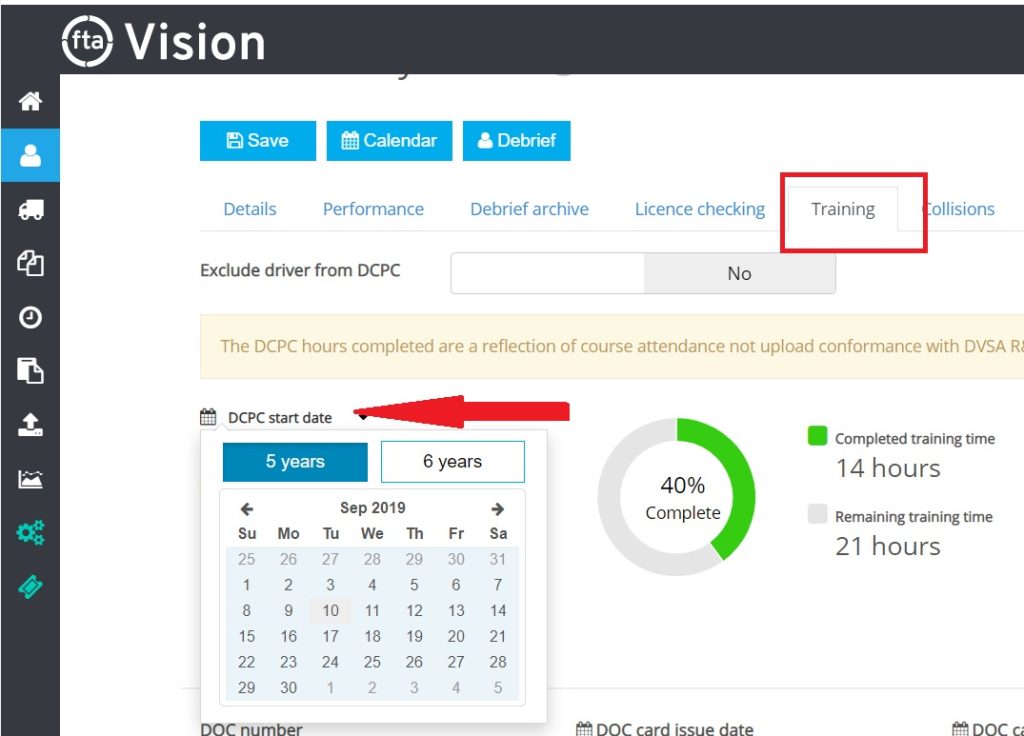1024x736 pixels.
Task: Pick September 1 in the calendar
Action: (x=246, y=585)
